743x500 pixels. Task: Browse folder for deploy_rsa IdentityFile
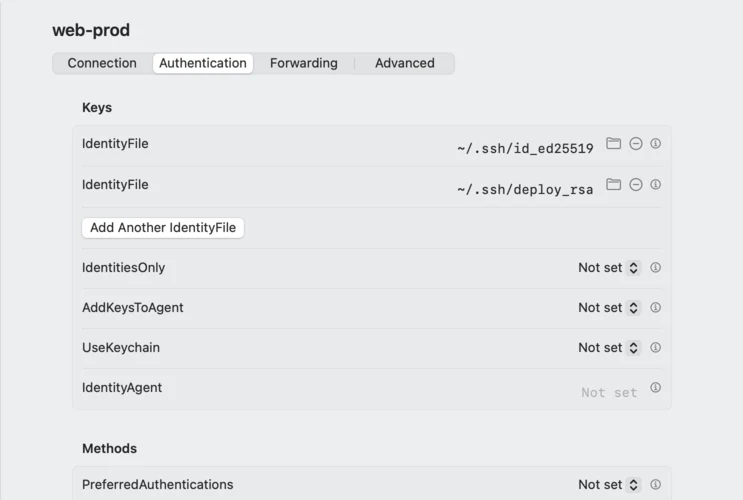[x=613, y=184]
